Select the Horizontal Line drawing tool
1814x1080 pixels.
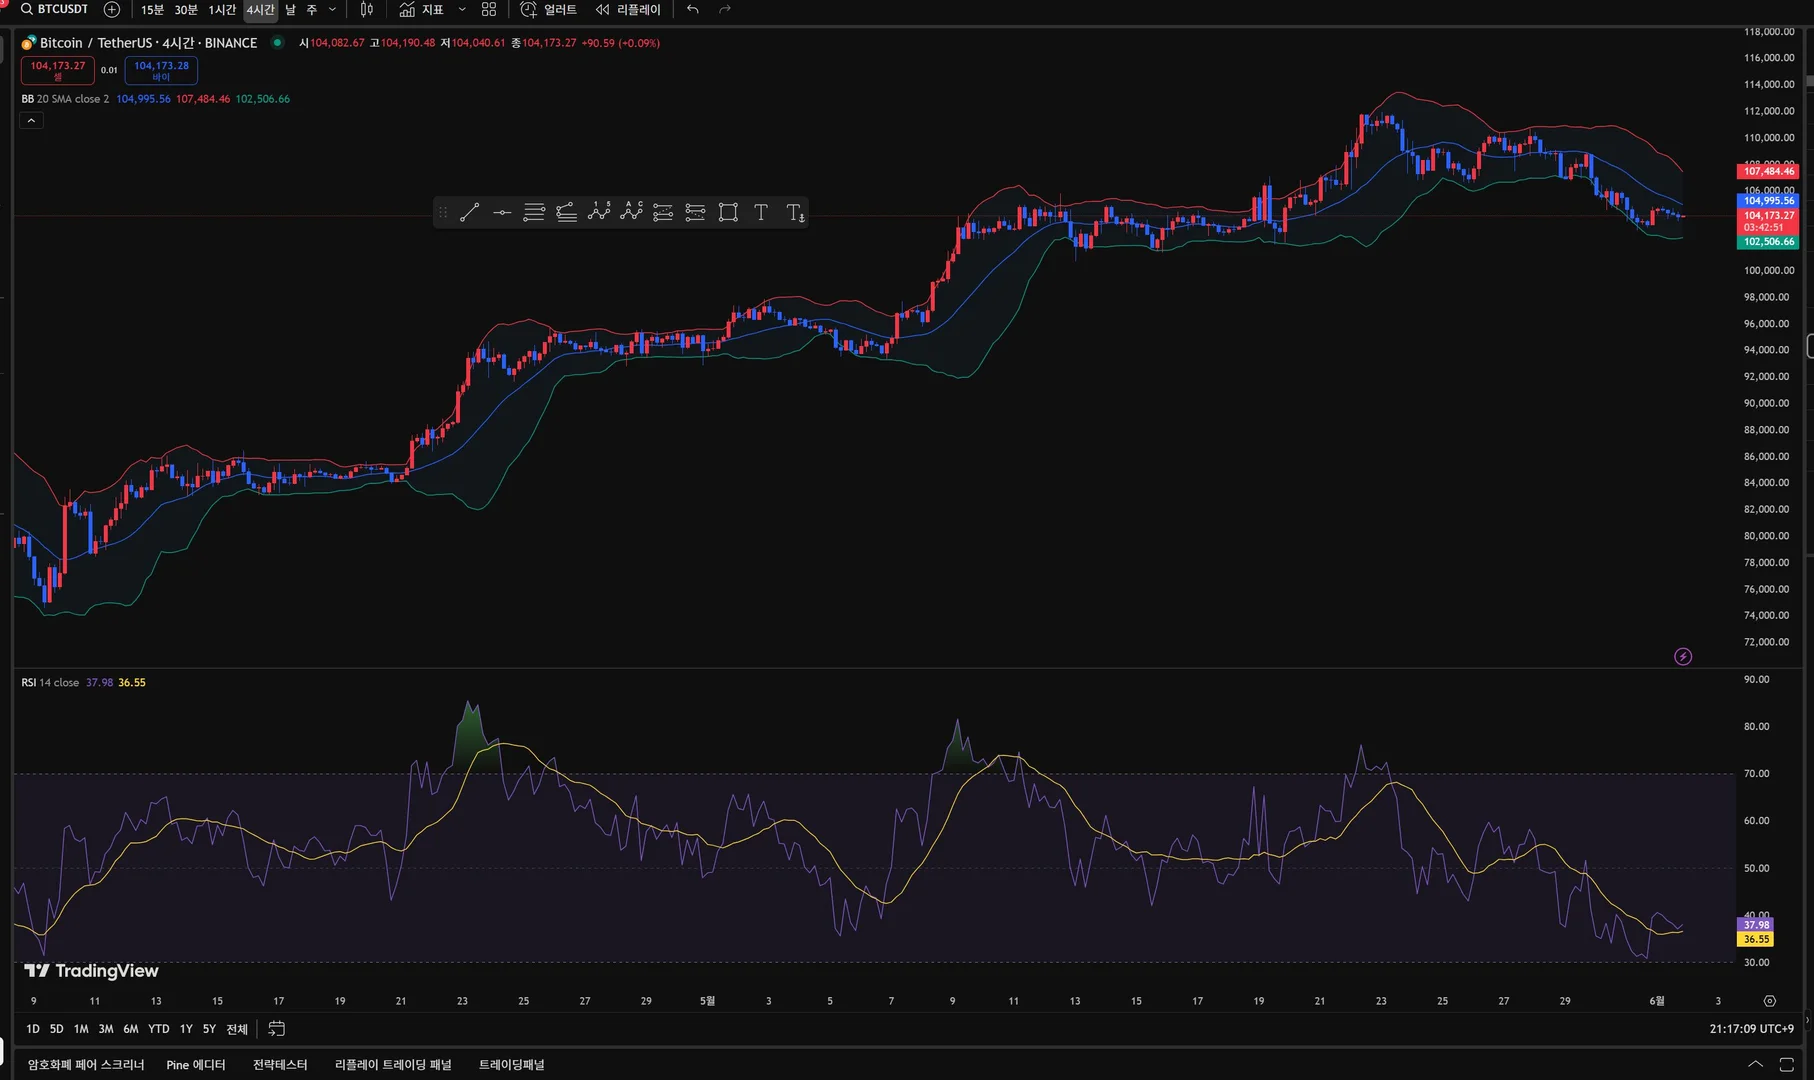(x=502, y=212)
